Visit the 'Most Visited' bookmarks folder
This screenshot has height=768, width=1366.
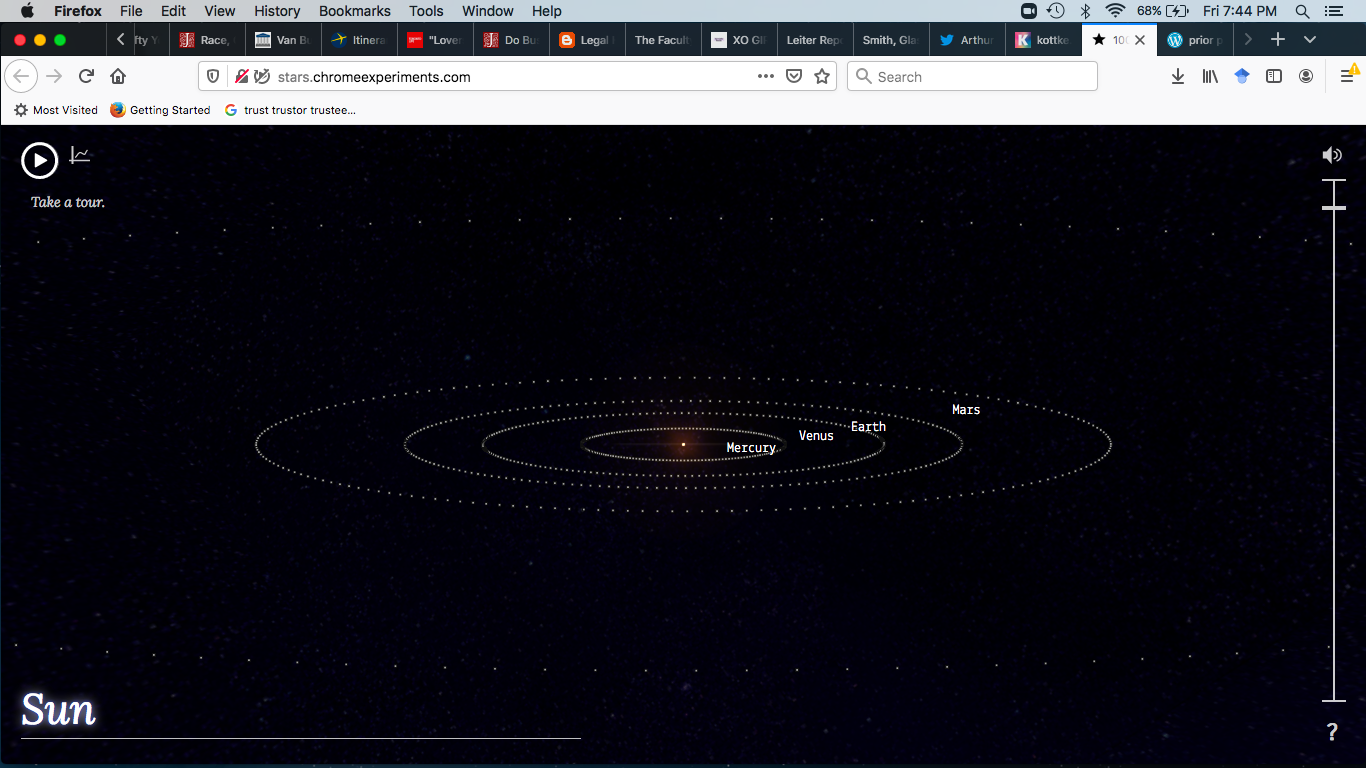[55, 110]
